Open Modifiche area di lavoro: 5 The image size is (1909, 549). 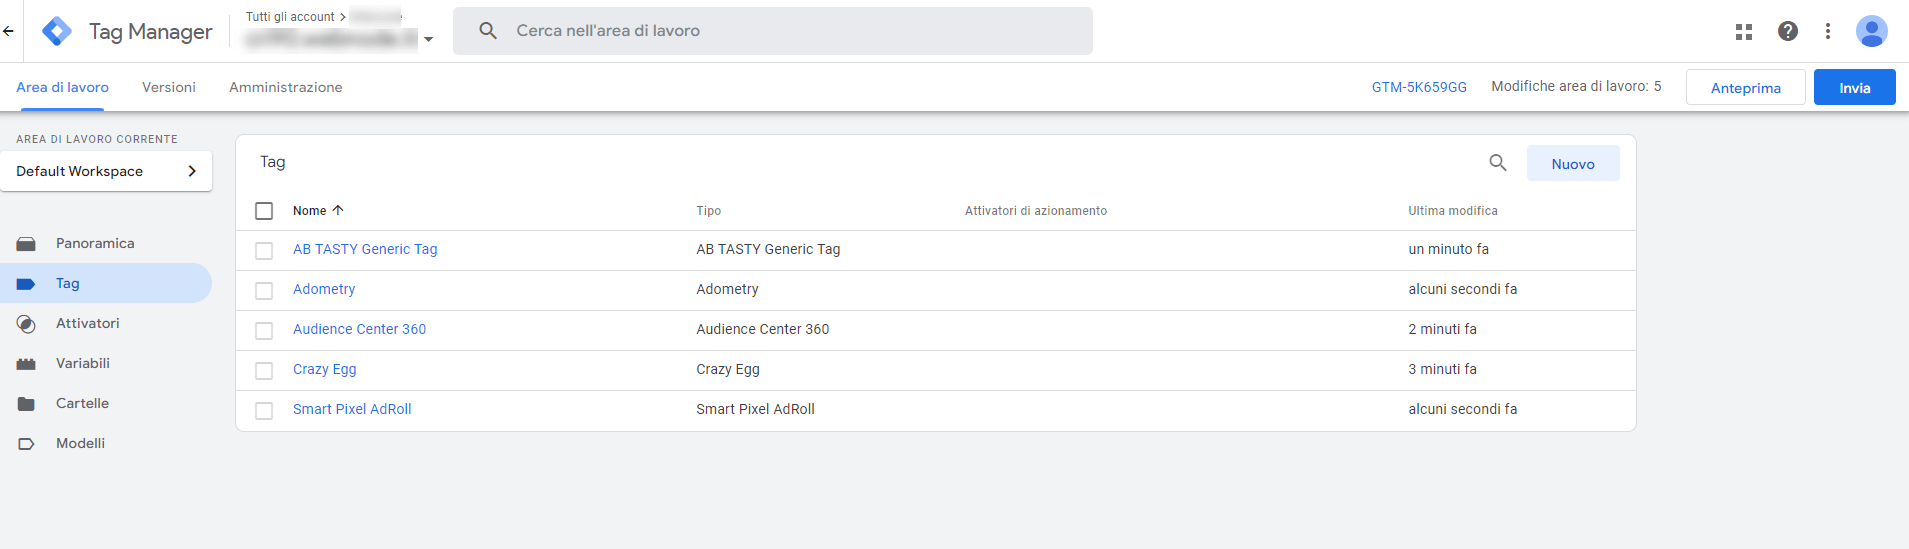1576,86
